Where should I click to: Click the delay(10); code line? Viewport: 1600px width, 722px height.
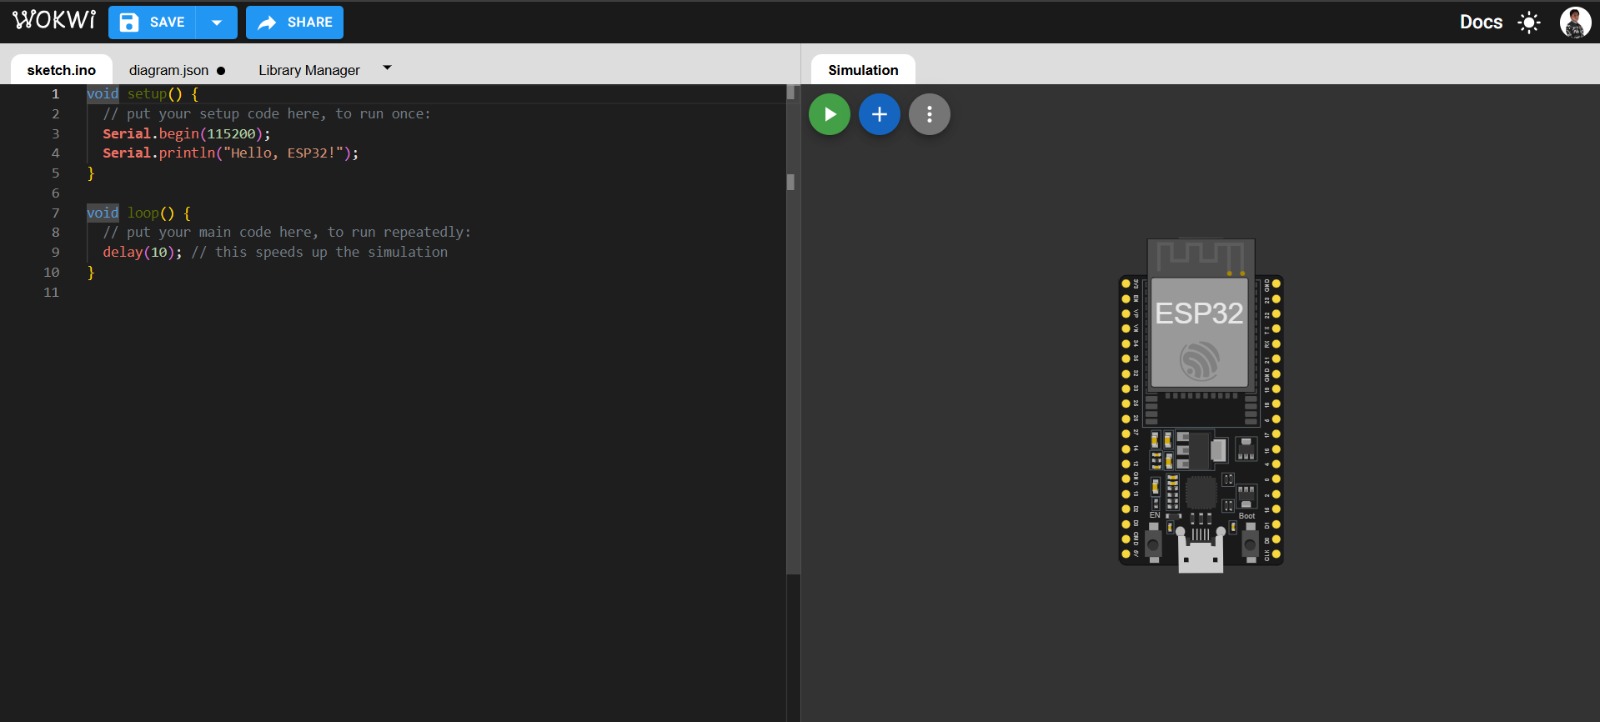142,252
